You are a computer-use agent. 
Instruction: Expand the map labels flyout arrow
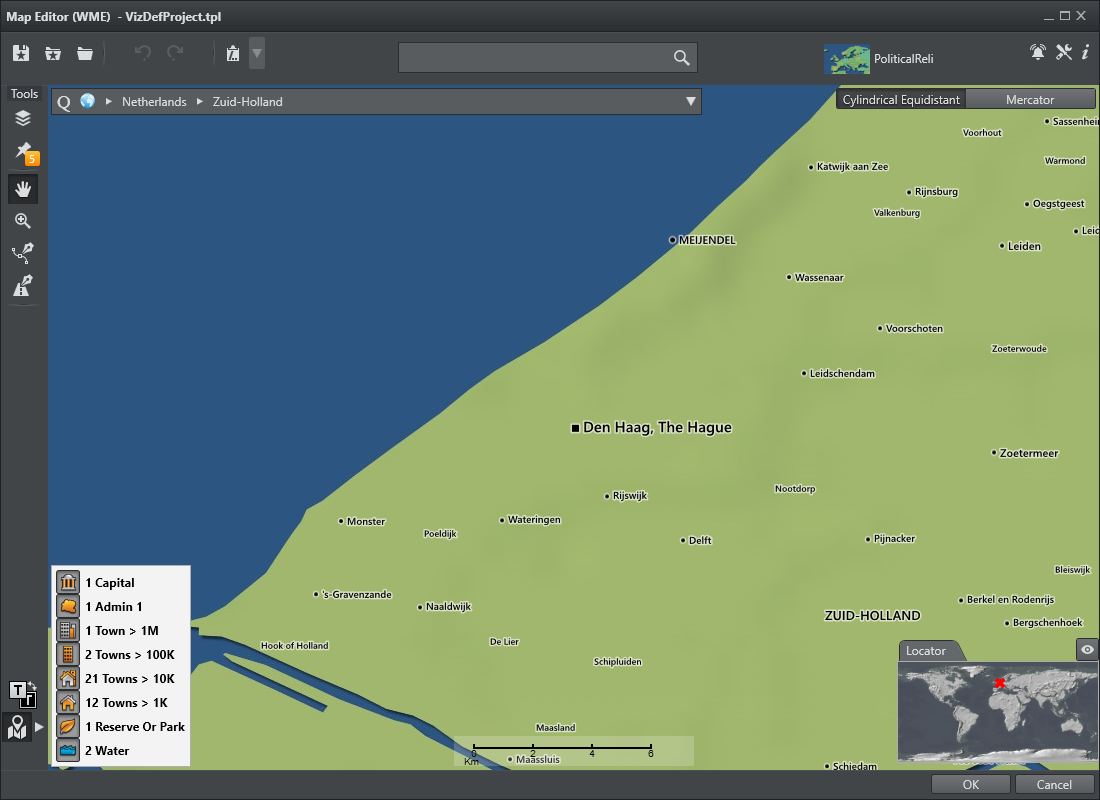click(x=40, y=727)
